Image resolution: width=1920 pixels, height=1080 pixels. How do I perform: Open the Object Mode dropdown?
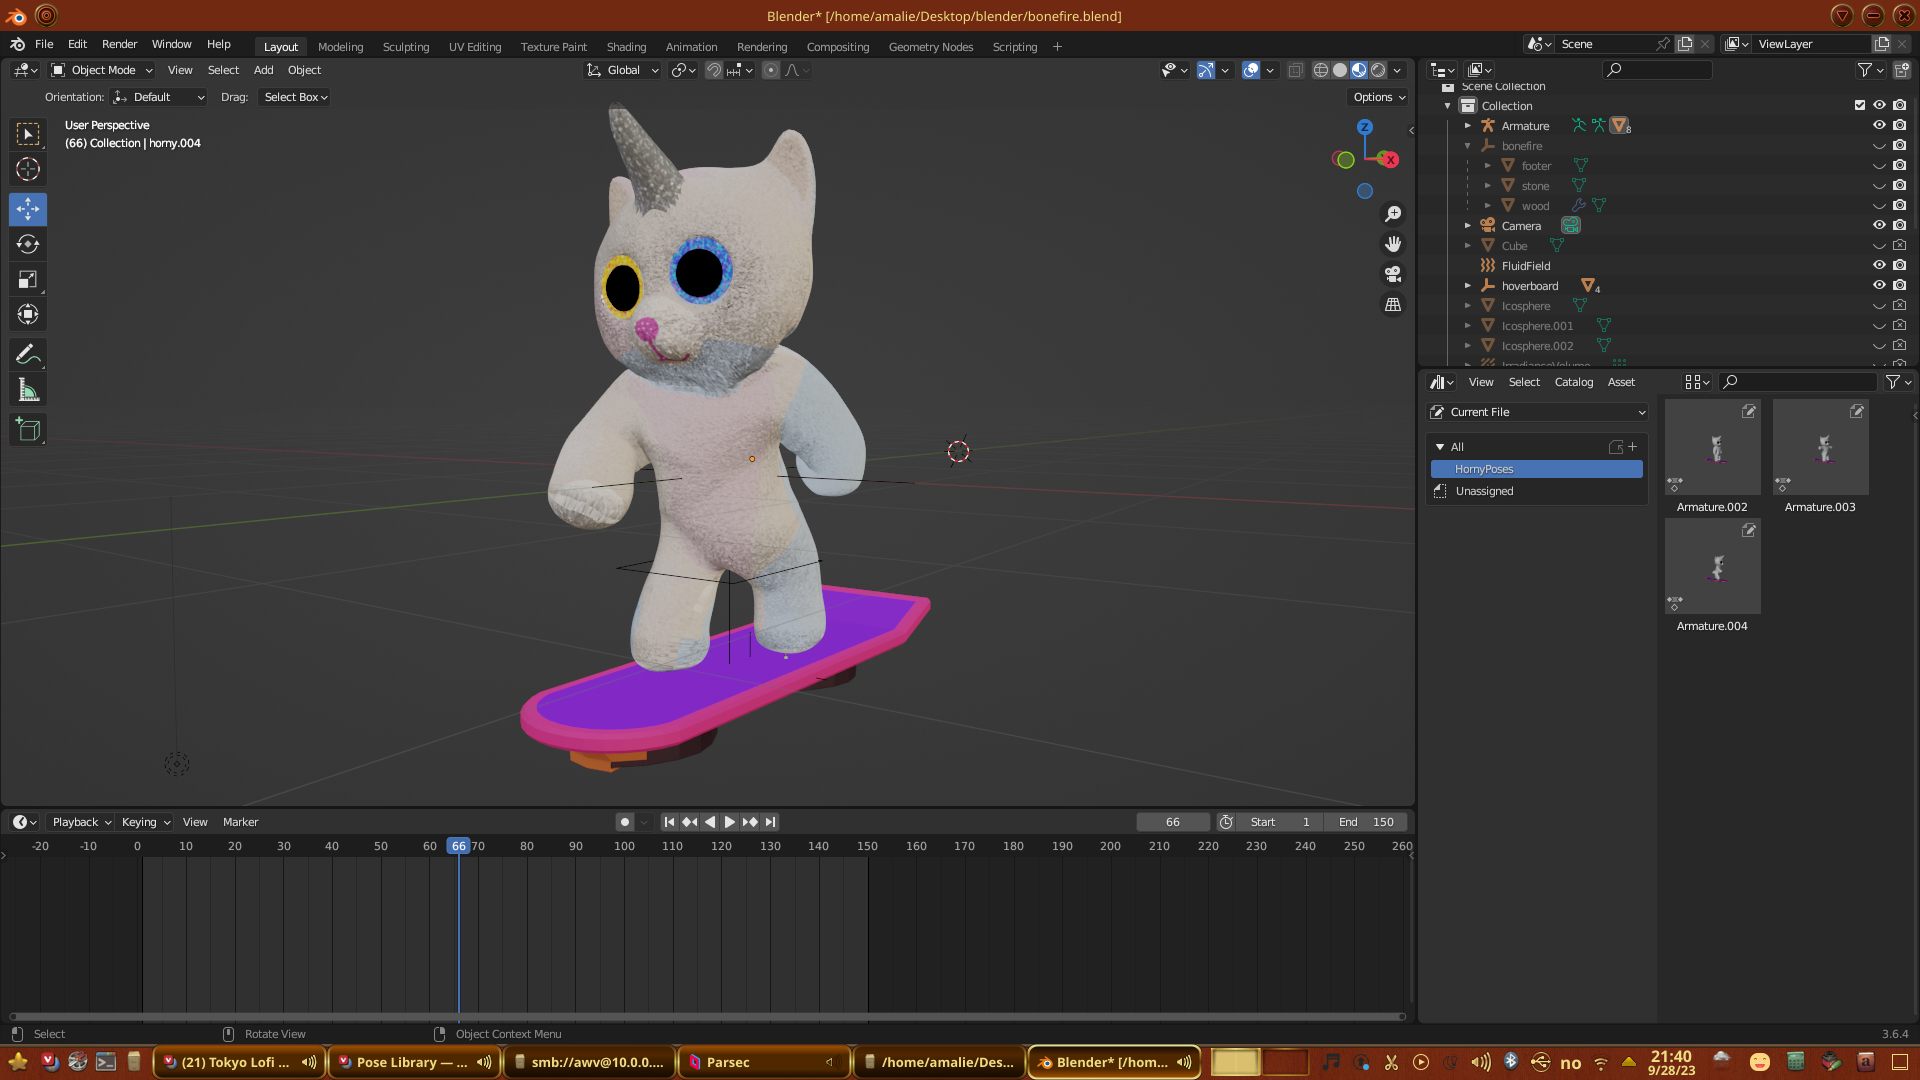coord(103,70)
